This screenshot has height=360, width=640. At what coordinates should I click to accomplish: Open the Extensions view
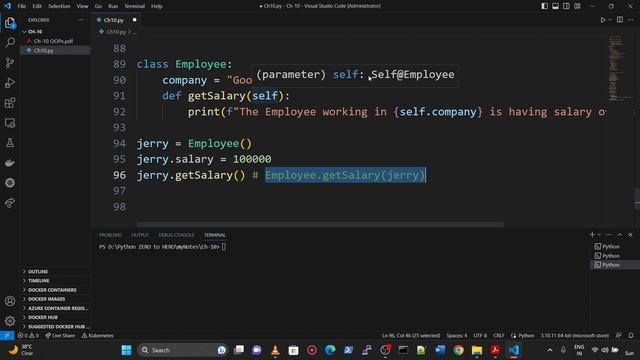pos(10,102)
